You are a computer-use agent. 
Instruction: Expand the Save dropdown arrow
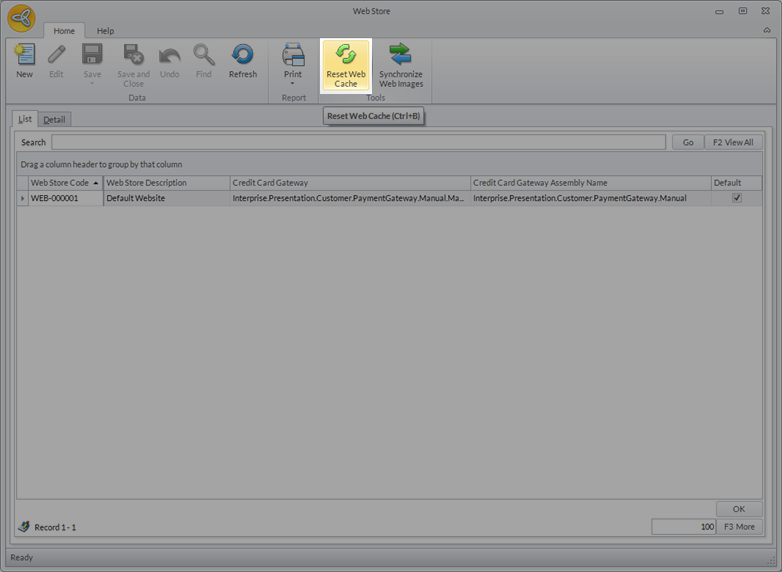(92, 84)
